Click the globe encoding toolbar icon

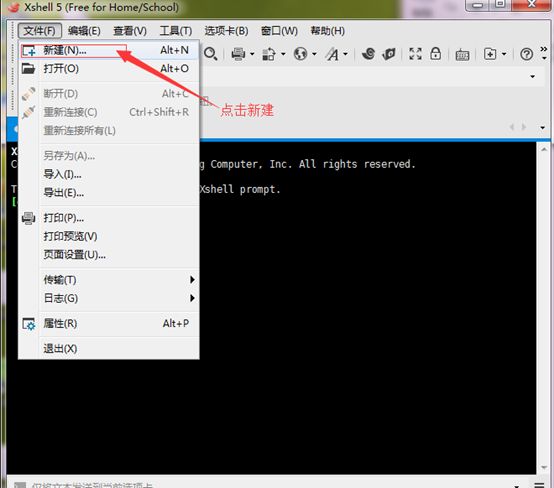coord(300,54)
